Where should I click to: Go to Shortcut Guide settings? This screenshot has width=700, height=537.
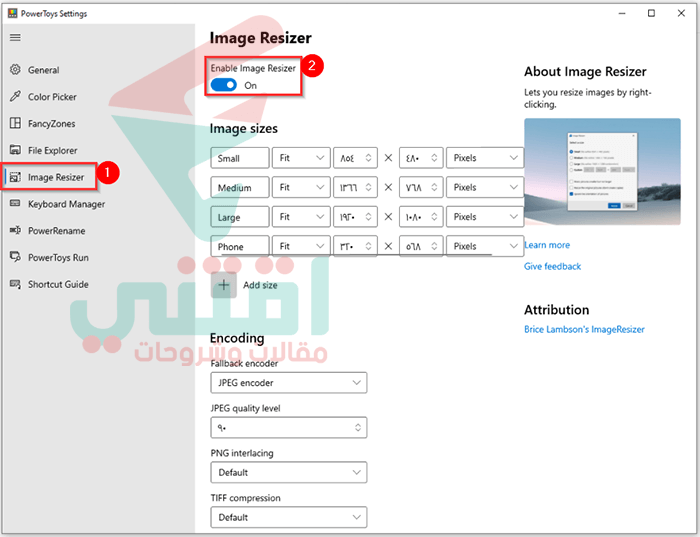click(x=58, y=284)
